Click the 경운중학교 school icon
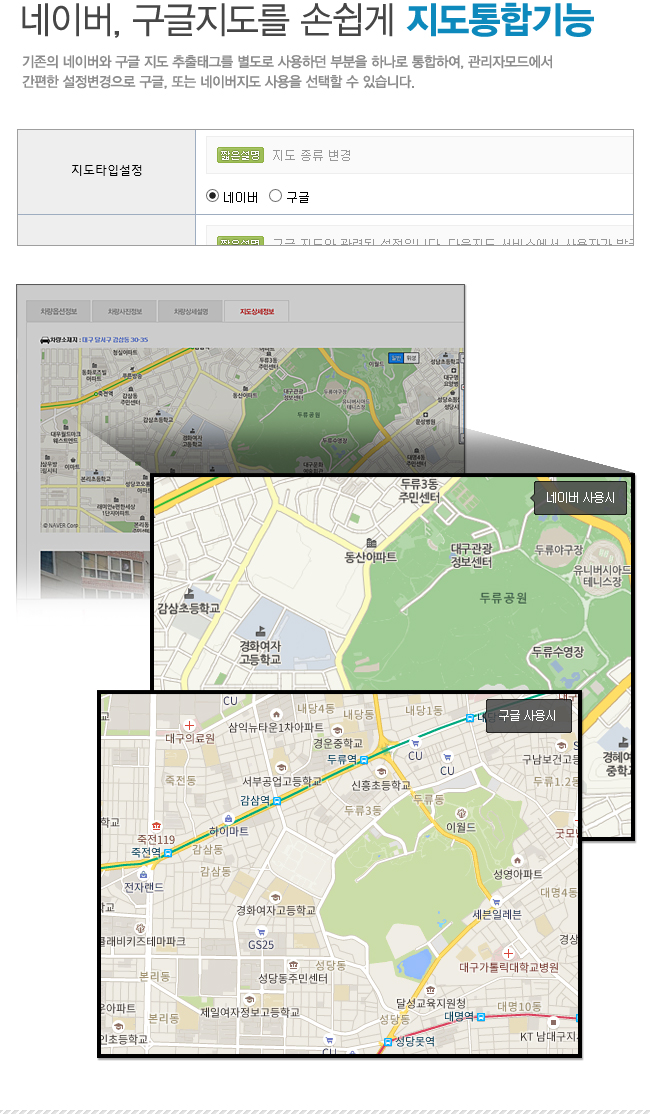650x1114 pixels. coord(337,730)
